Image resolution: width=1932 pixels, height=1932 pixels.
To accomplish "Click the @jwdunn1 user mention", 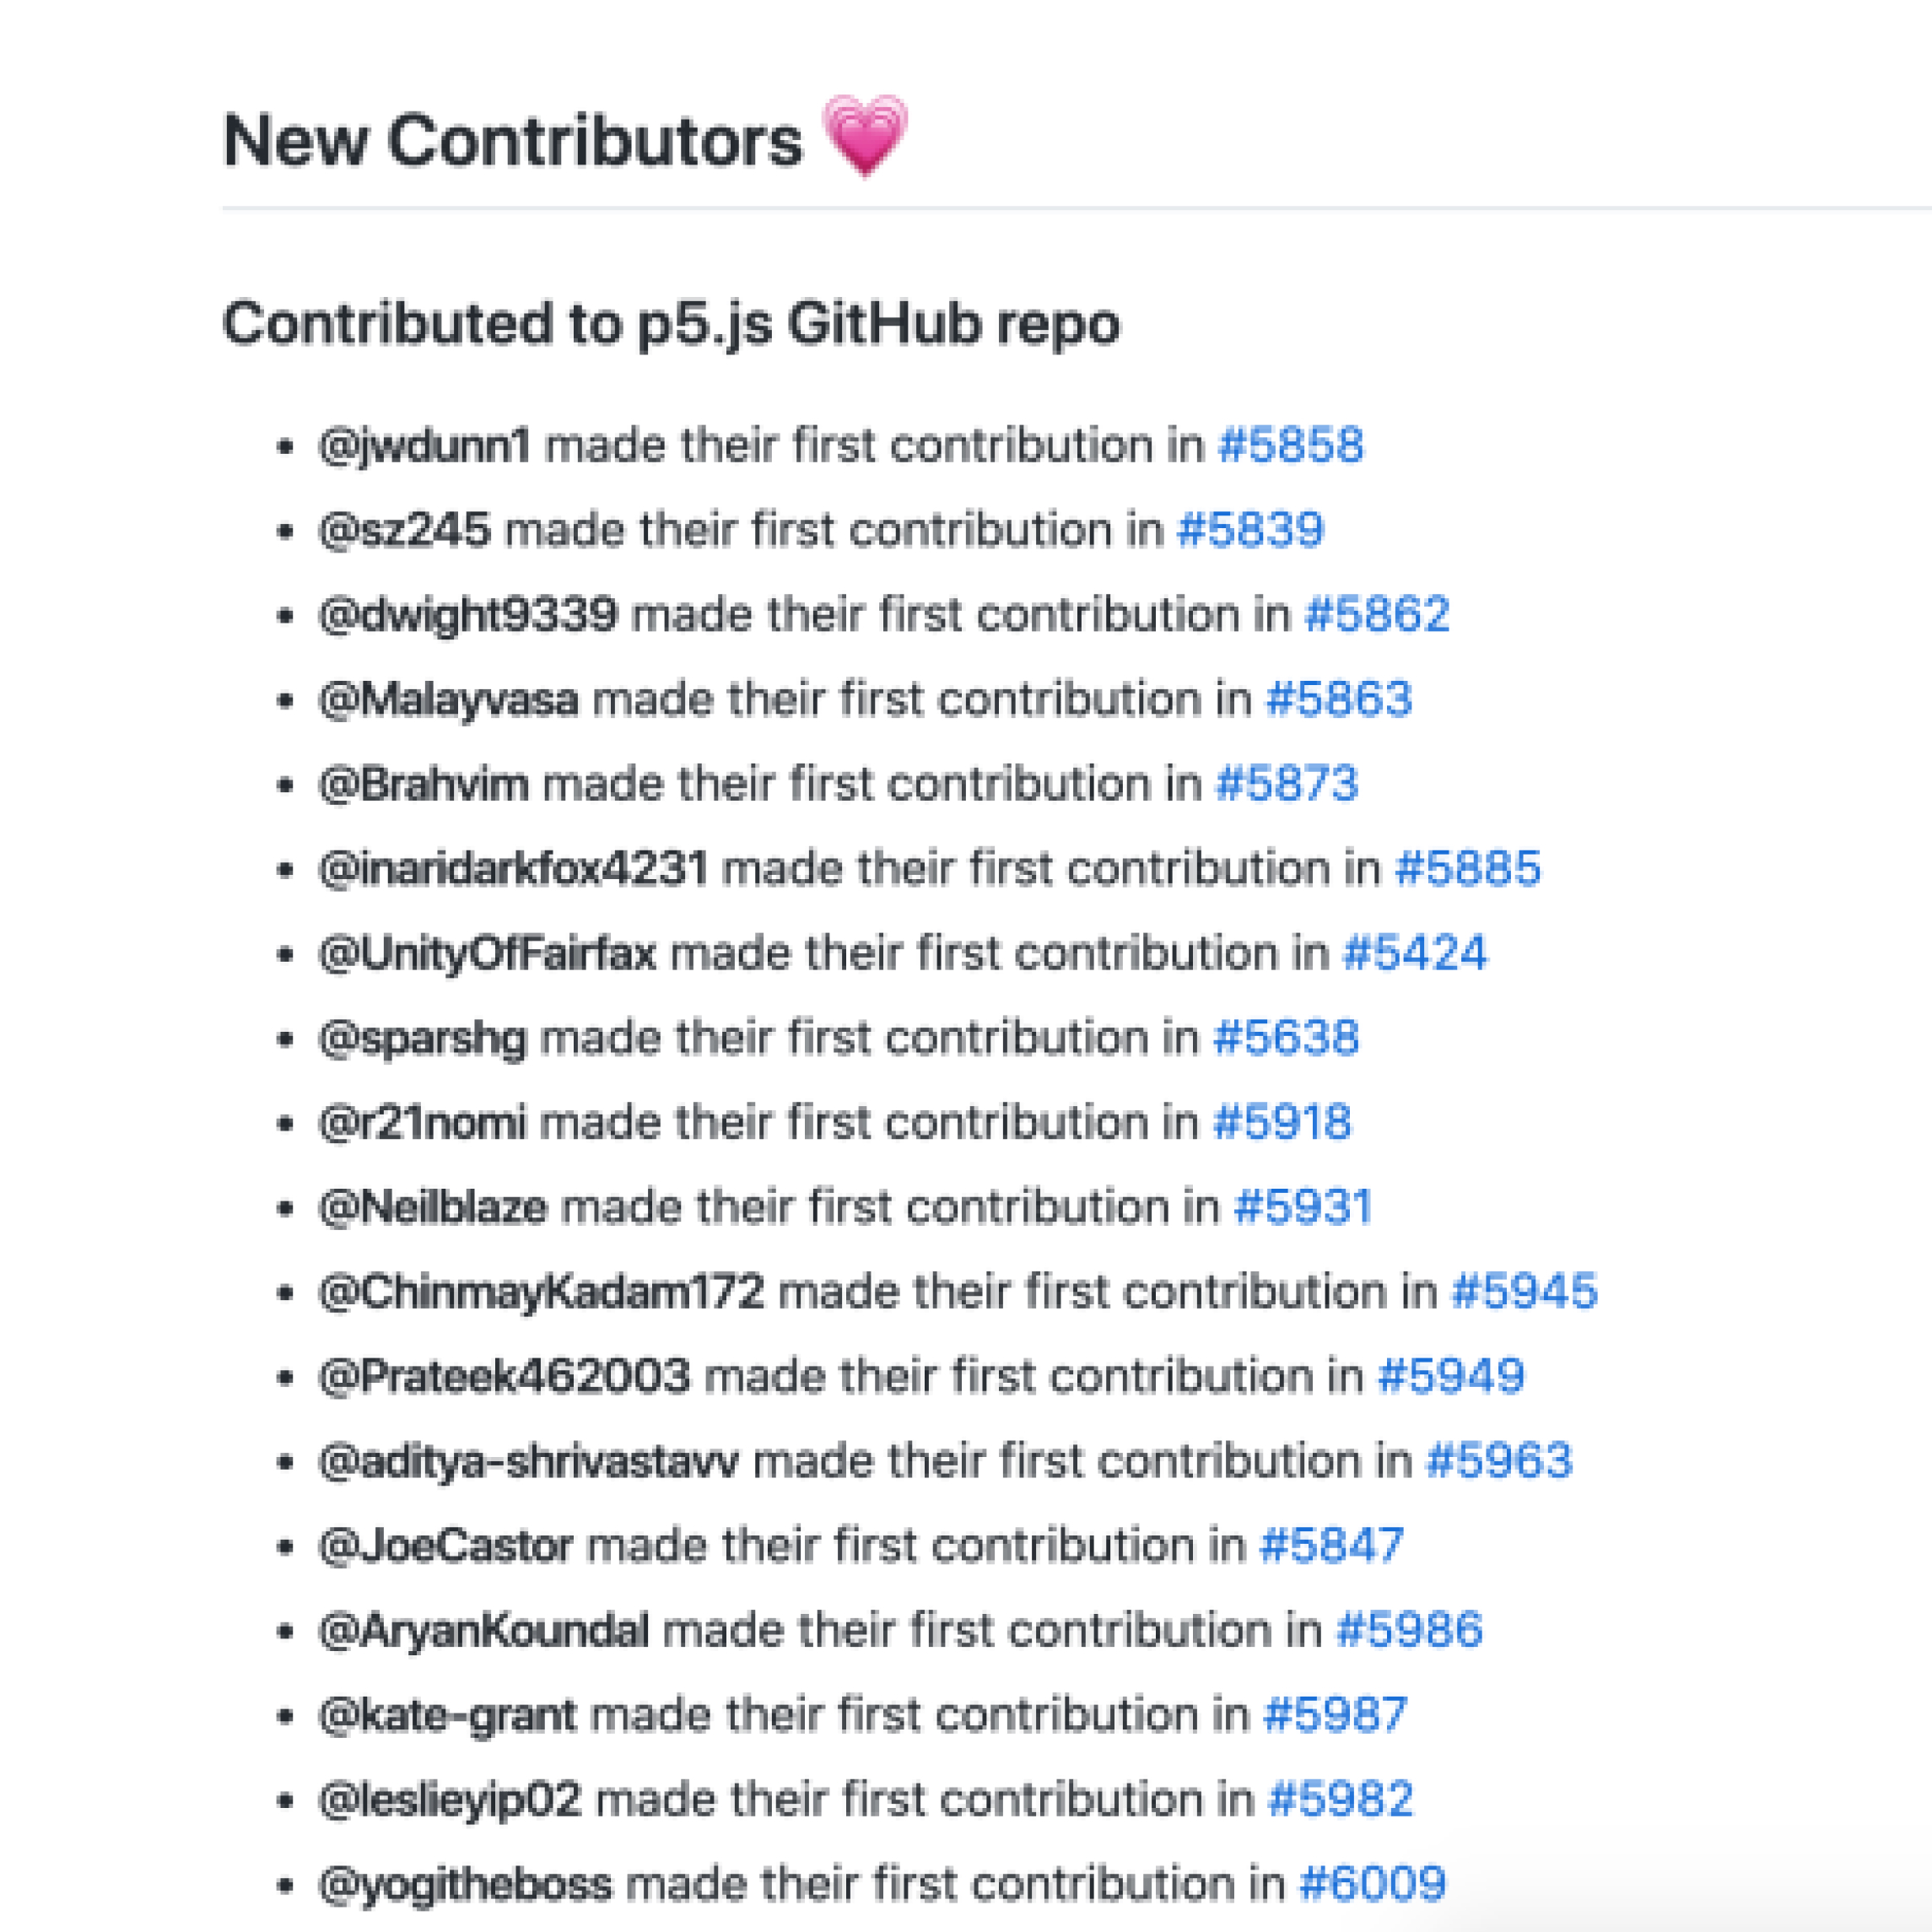I will click(x=425, y=445).
